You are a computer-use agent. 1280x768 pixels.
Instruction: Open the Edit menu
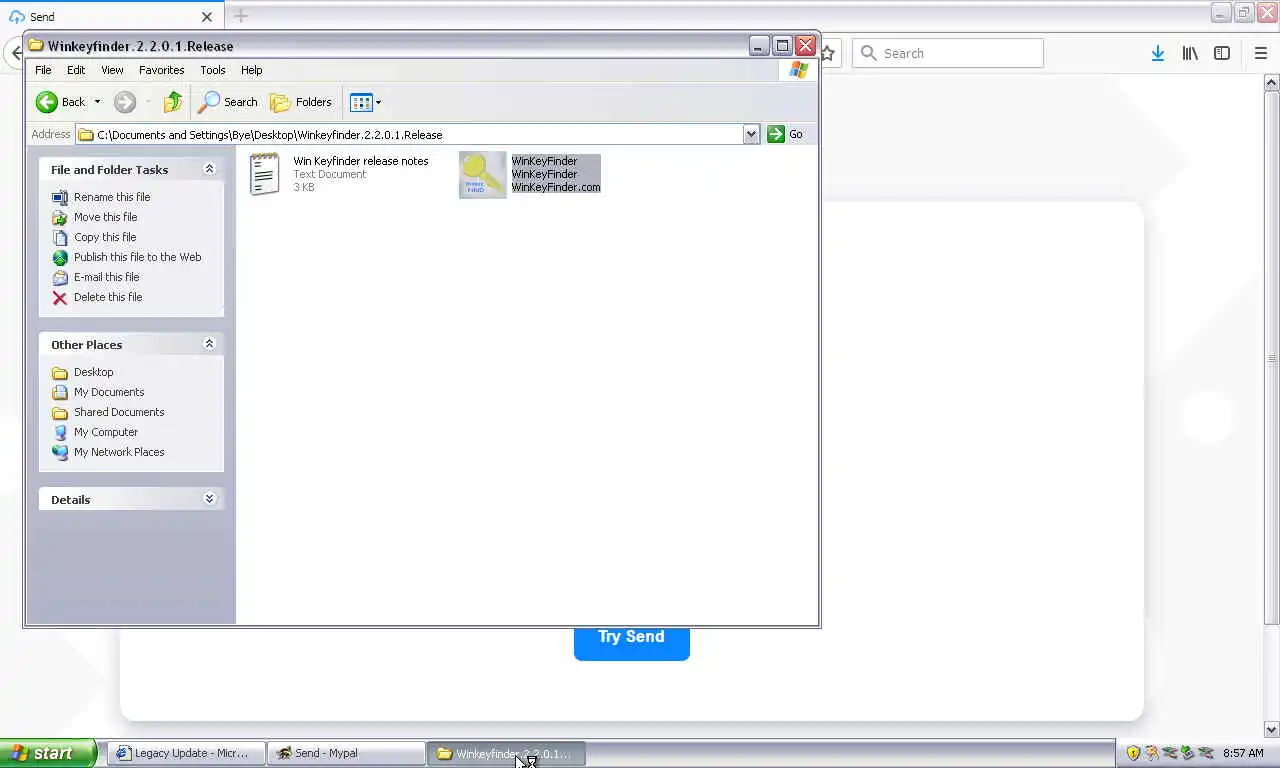click(76, 70)
